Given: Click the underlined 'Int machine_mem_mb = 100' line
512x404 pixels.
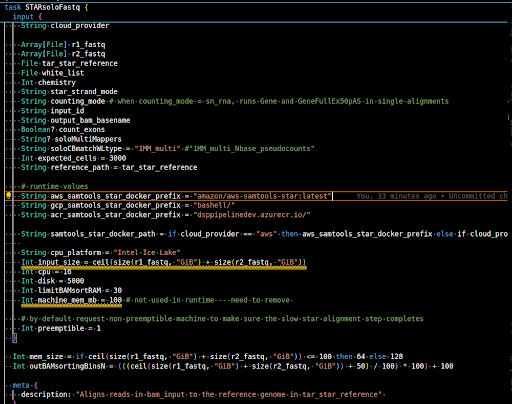Looking at the screenshot, I should pos(71,300).
